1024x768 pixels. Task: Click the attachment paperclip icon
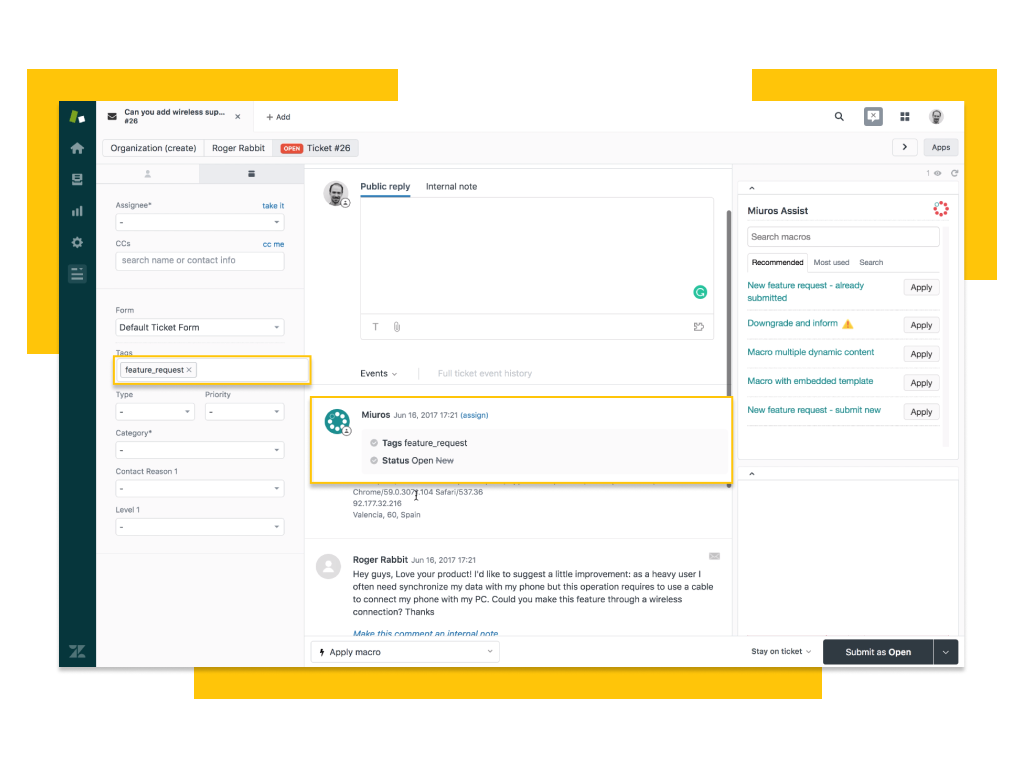click(x=396, y=327)
